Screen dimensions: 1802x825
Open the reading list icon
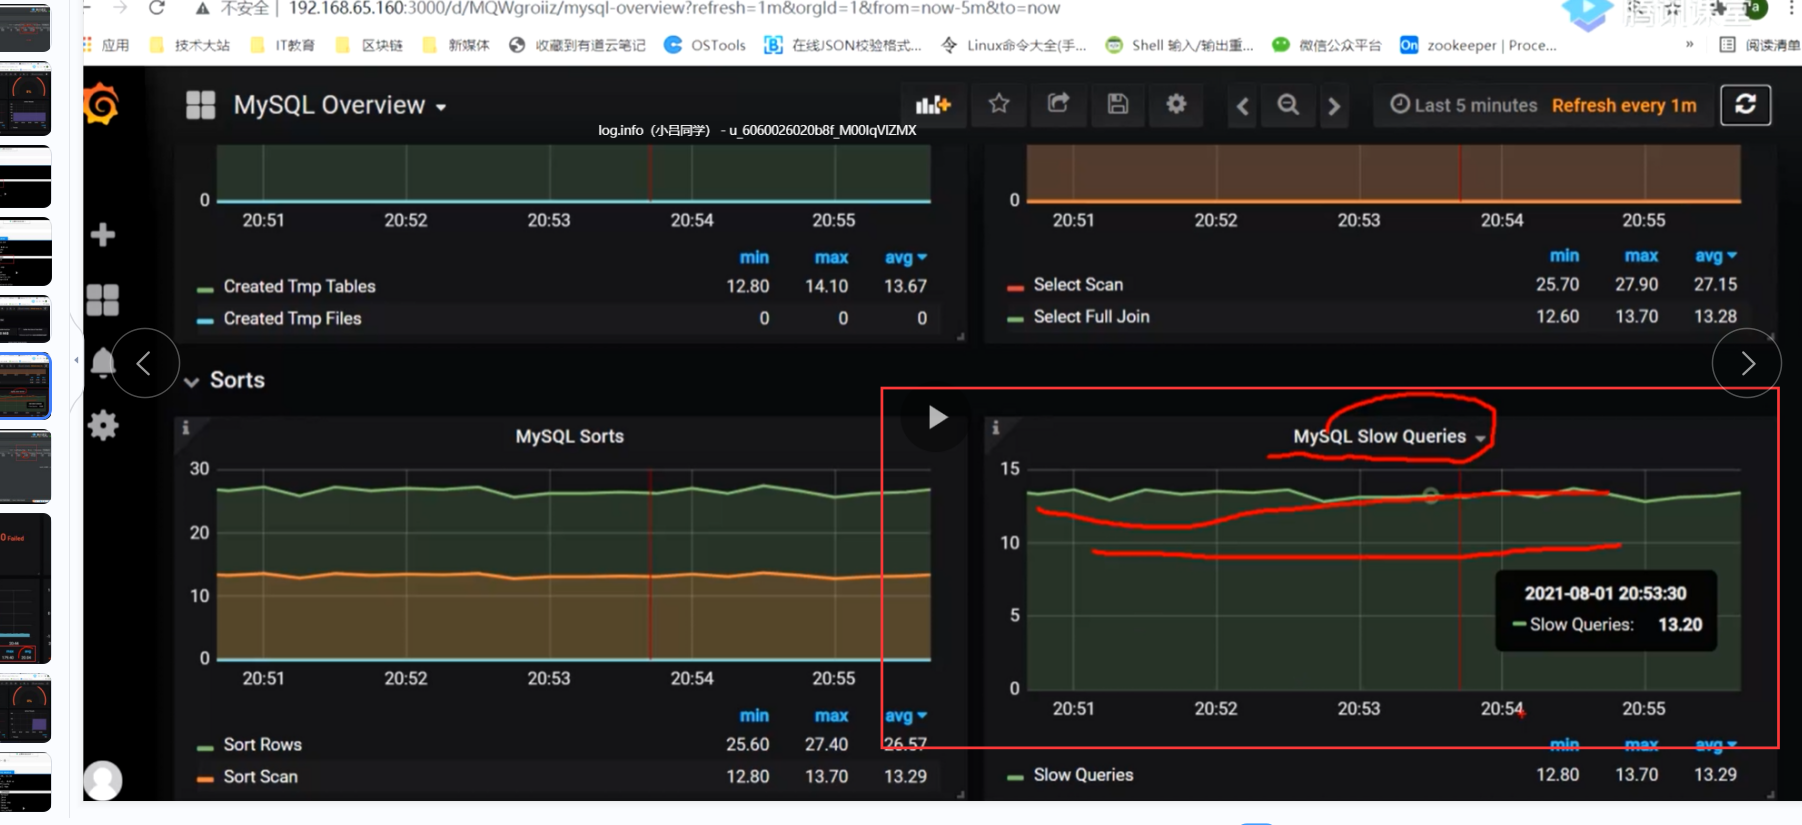coord(1727,45)
